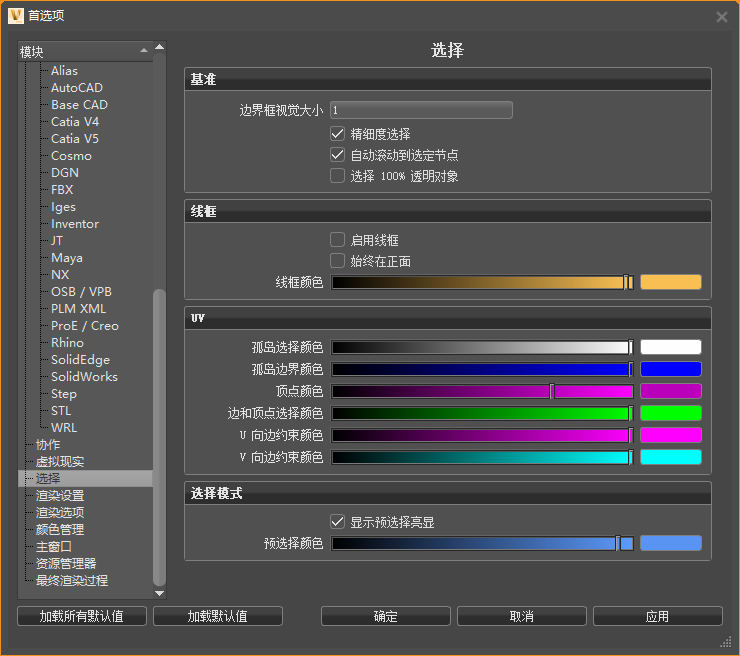
Task: Click the 孤岛选择颜色 gradient slider
Action: tap(482, 347)
